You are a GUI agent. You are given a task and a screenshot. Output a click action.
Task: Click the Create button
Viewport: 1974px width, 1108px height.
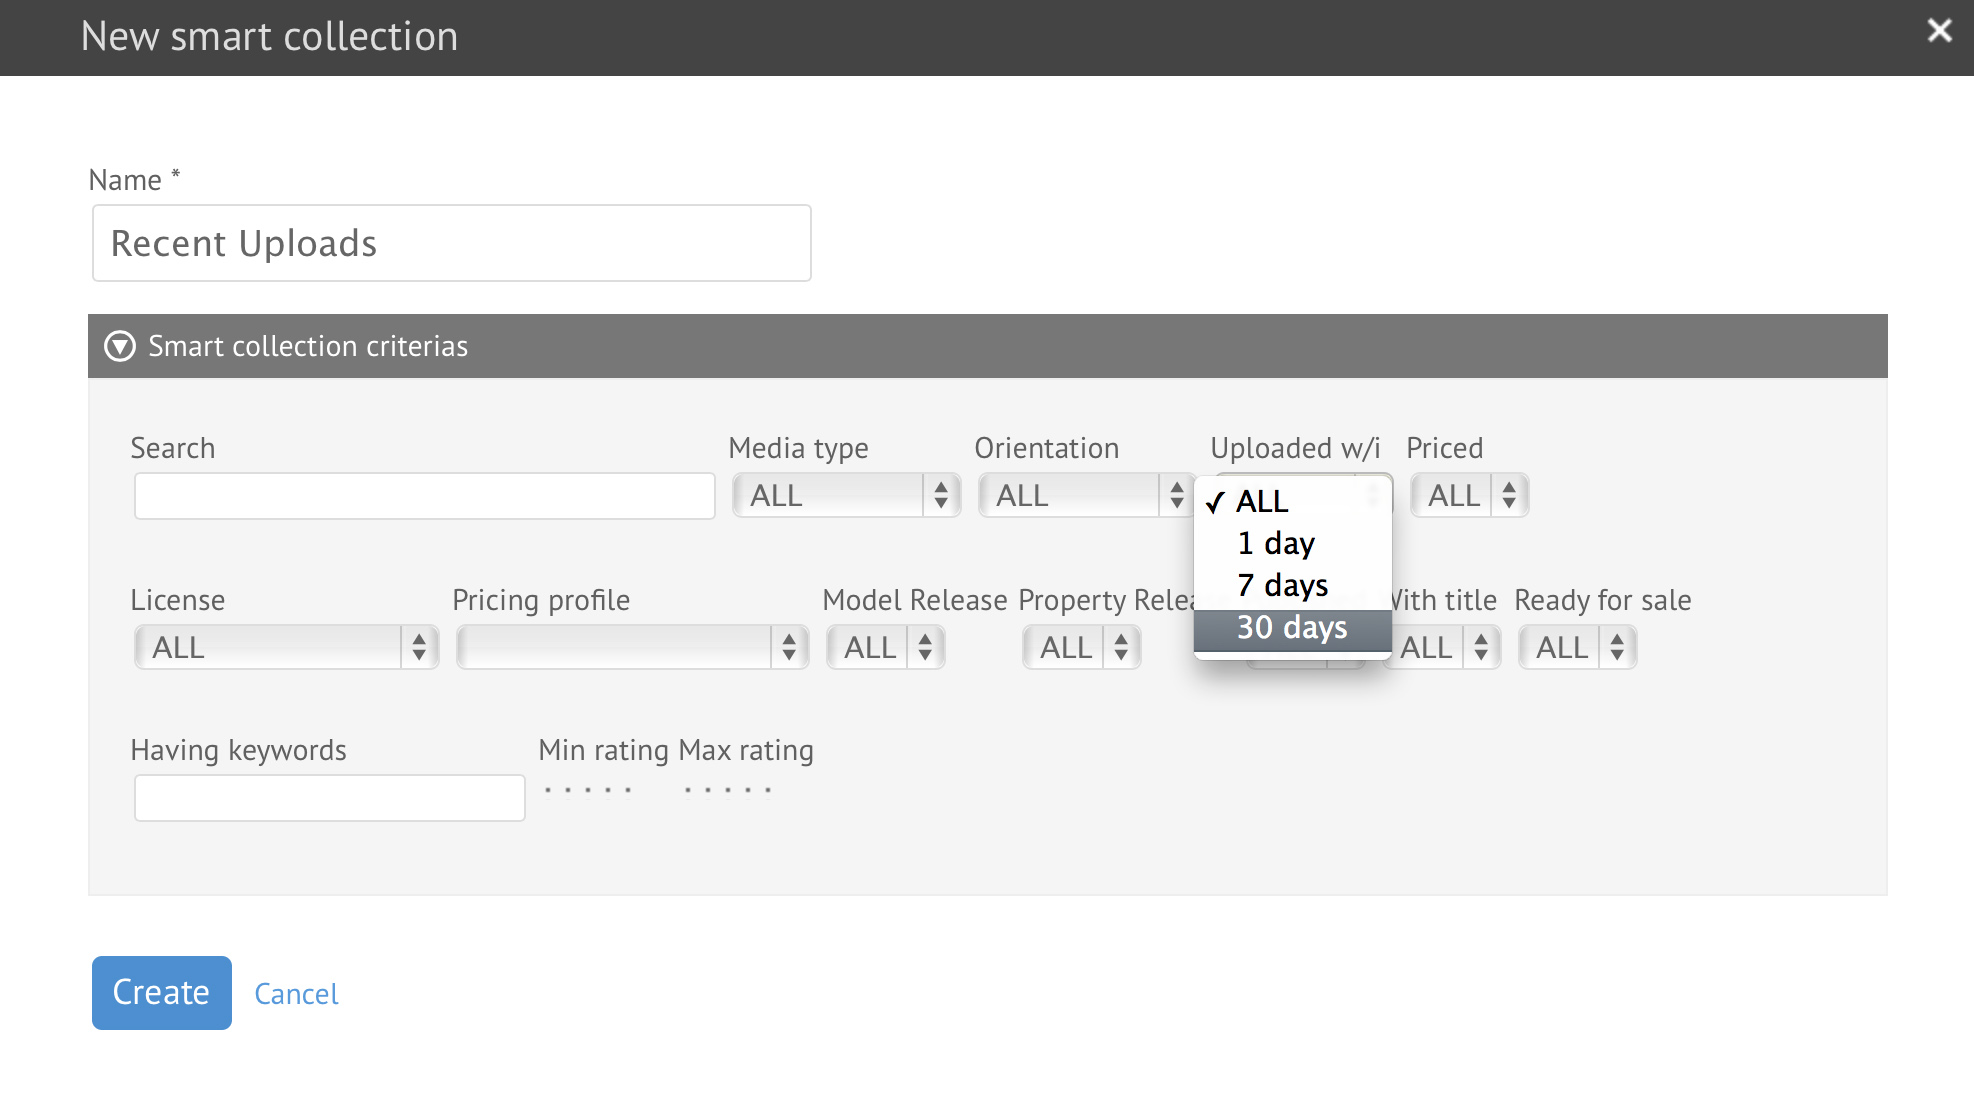[162, 993]
